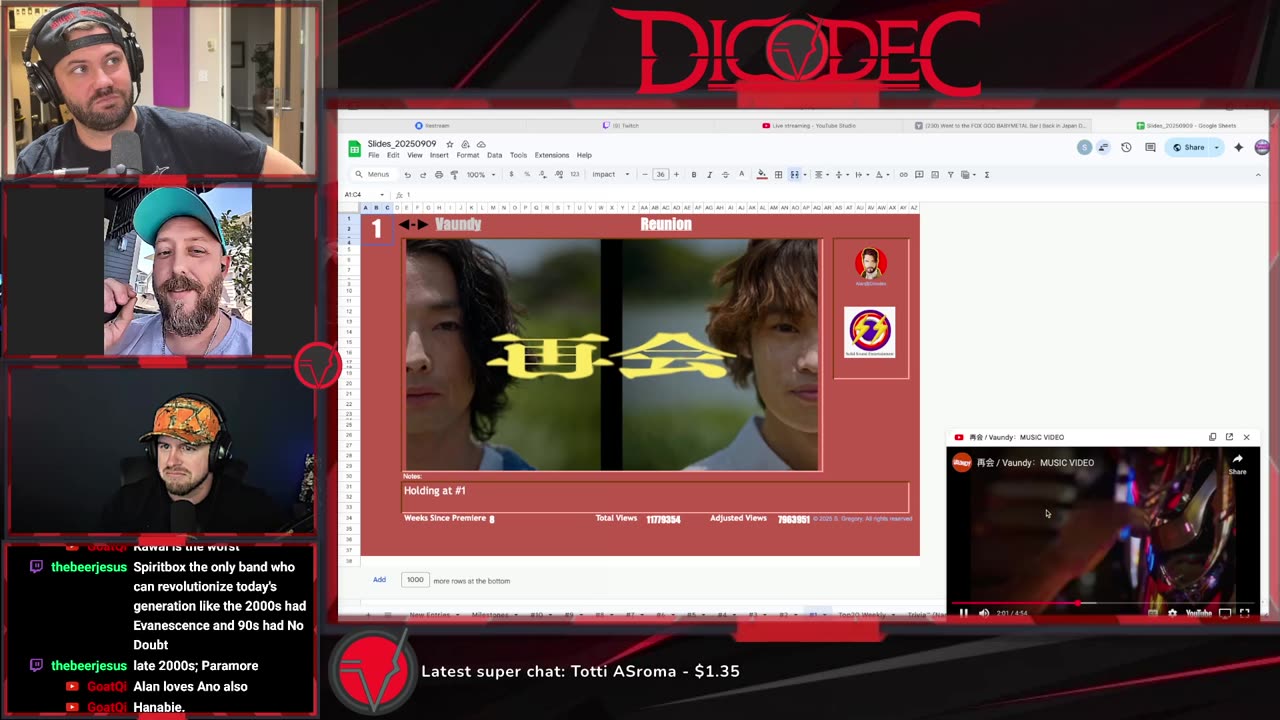Viewport: 1280px width, 720px height.
Task: Open the Format menu
Action: pyautogui.click(x=467, y=155)
